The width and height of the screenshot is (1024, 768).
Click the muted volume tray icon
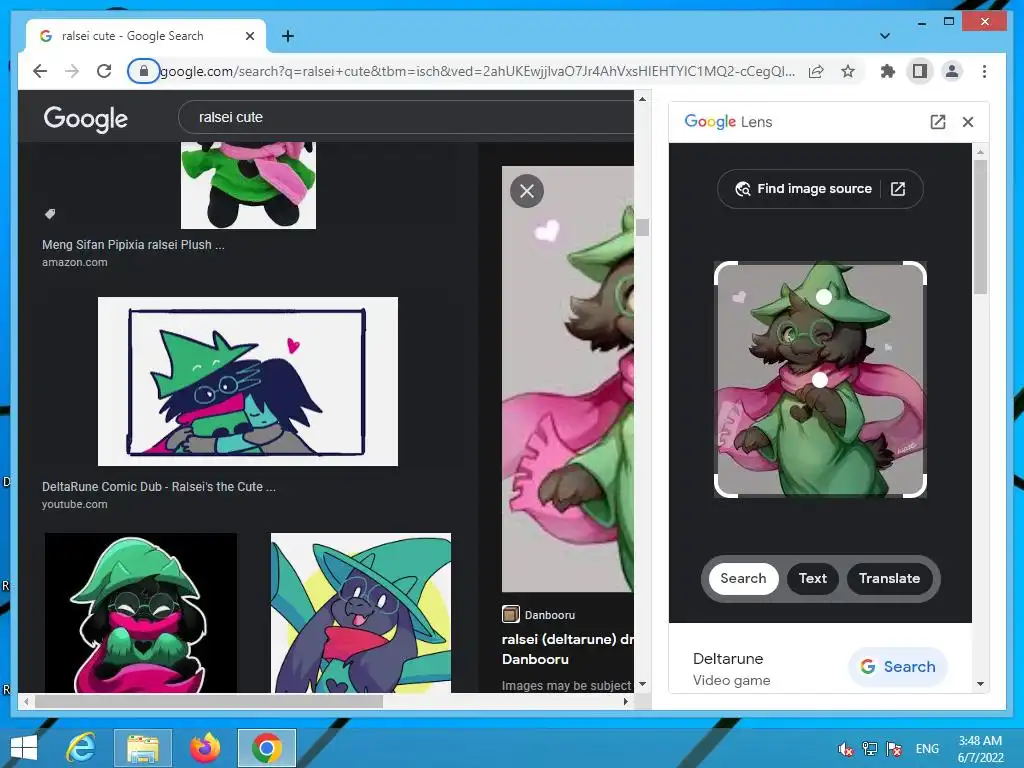[846, 749]
